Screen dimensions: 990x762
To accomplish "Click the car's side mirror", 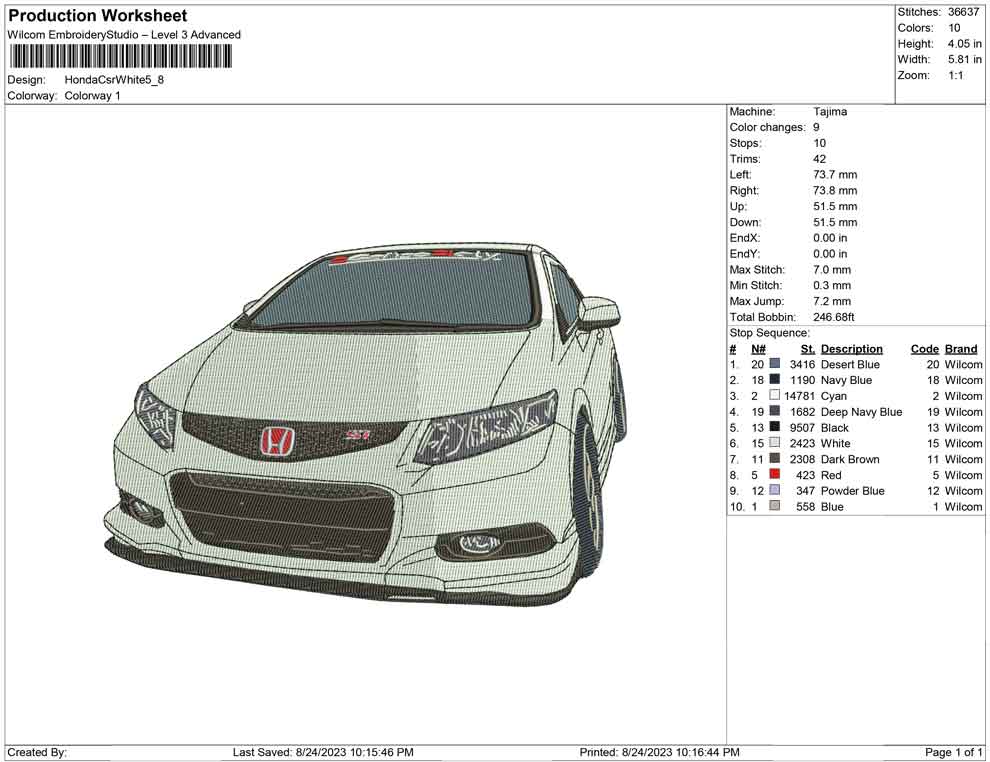I will pos(598,312).
